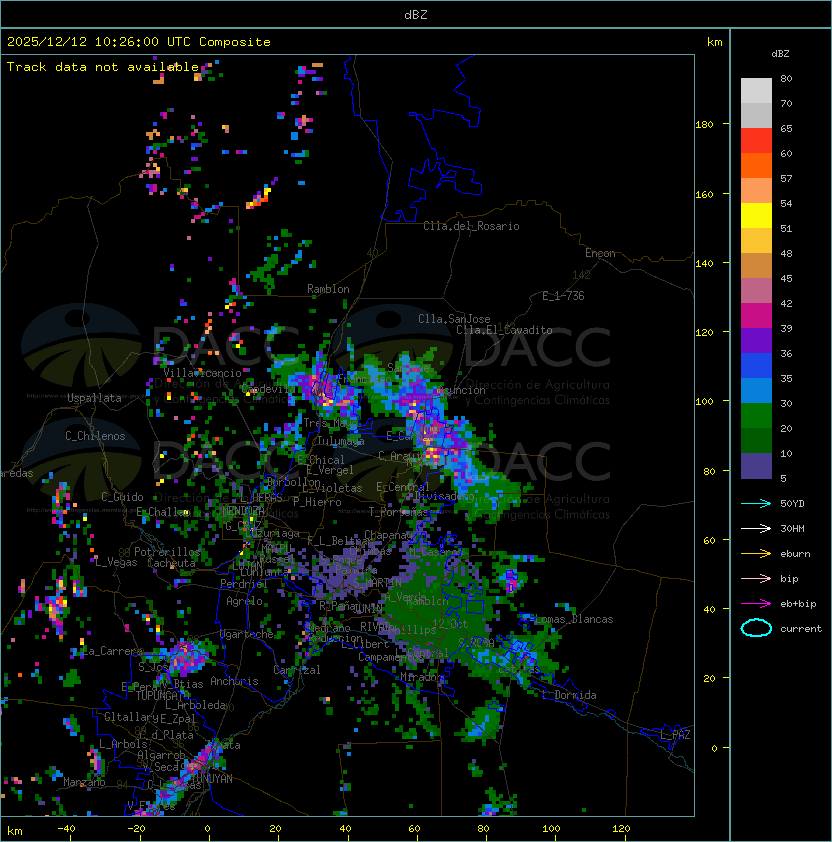Click the 'Lomas_Blancas' map label

click(573, 619)
